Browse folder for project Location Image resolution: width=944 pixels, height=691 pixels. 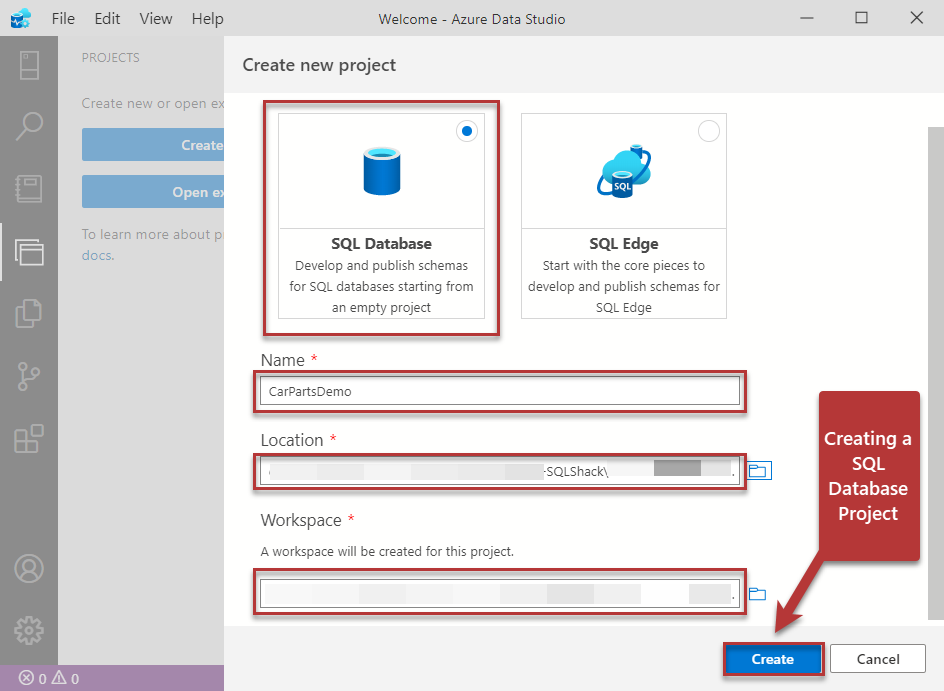[x=757, y=471]
